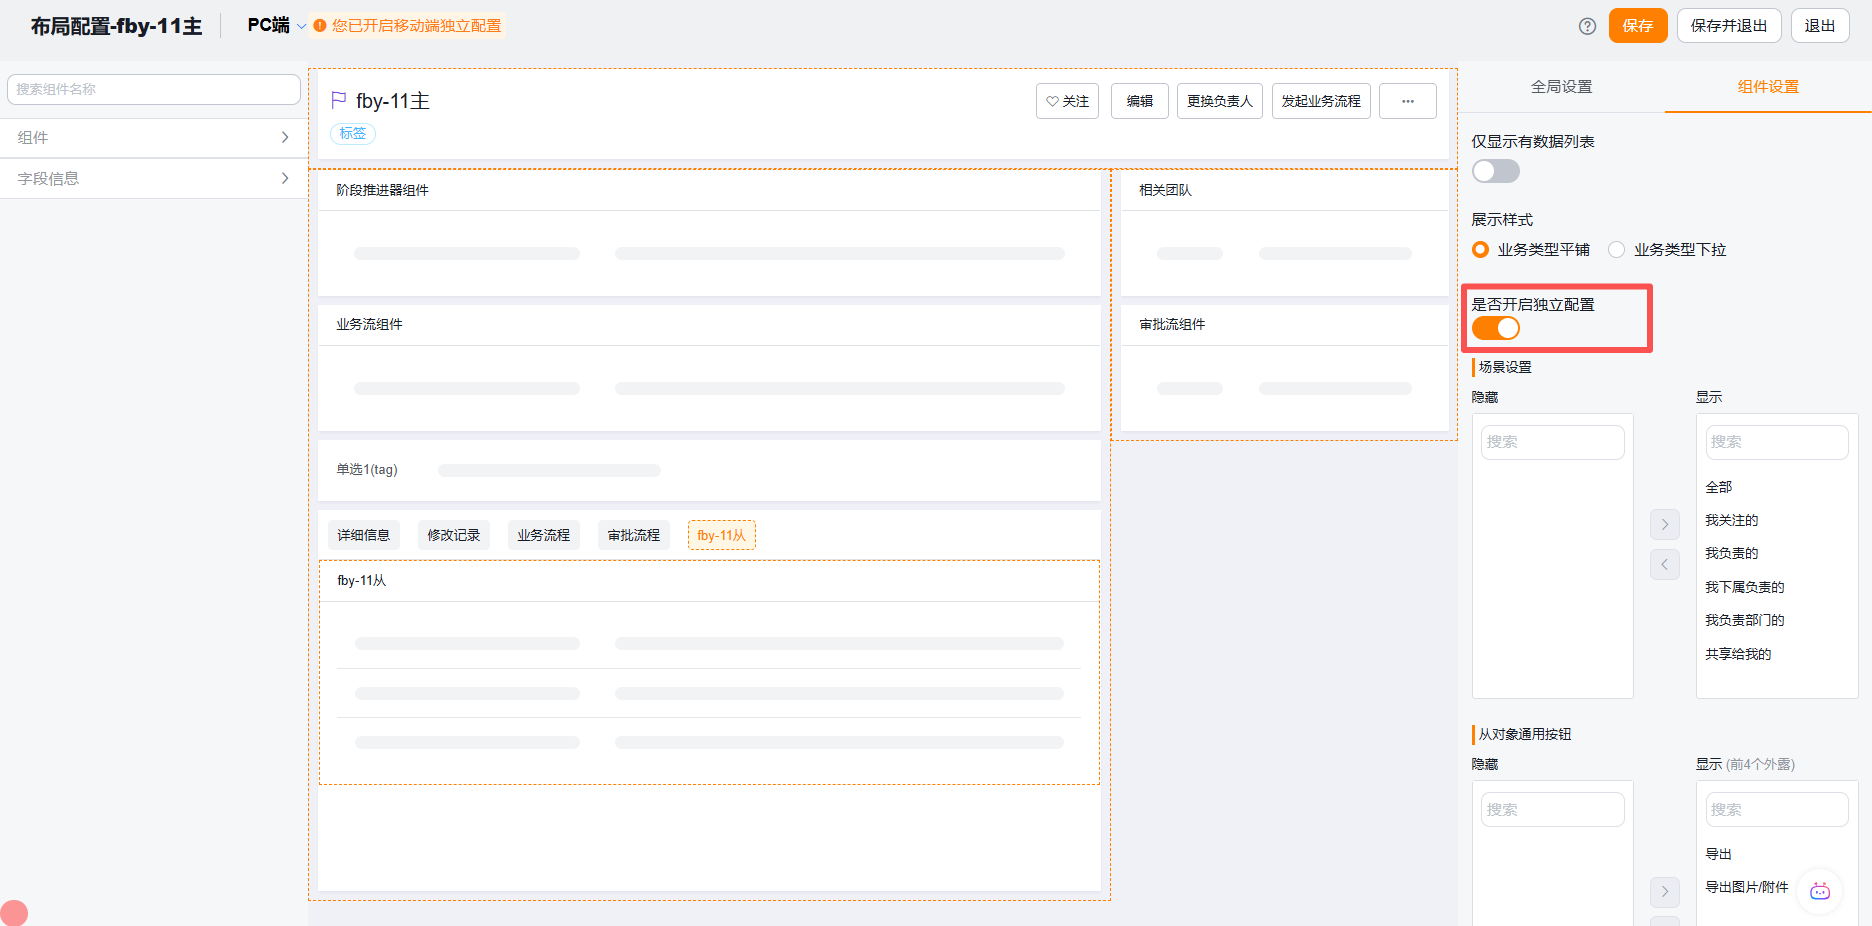
Task: Click the robot assistant icon
Action: click(1819, 891)
